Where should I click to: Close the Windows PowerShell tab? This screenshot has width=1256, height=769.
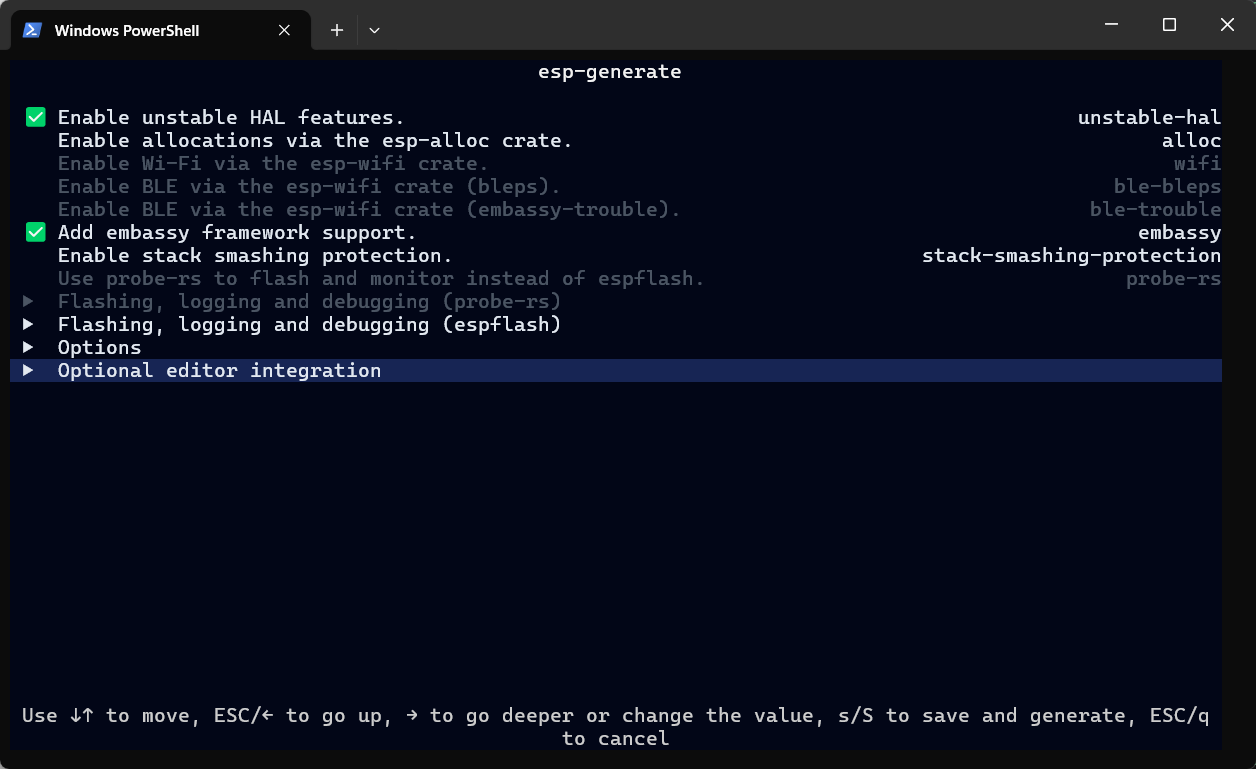tap(285, 30)
